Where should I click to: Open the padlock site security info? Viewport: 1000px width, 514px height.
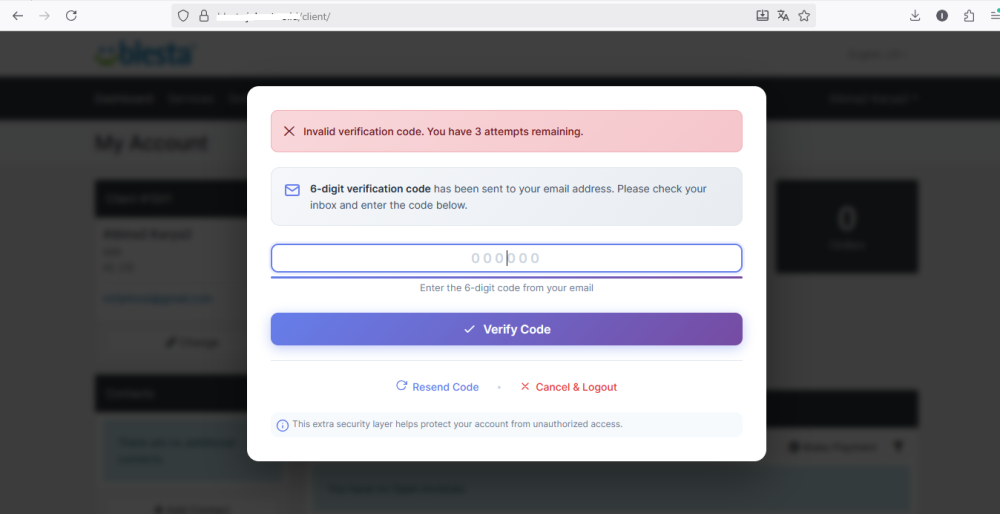coord(203,16)
